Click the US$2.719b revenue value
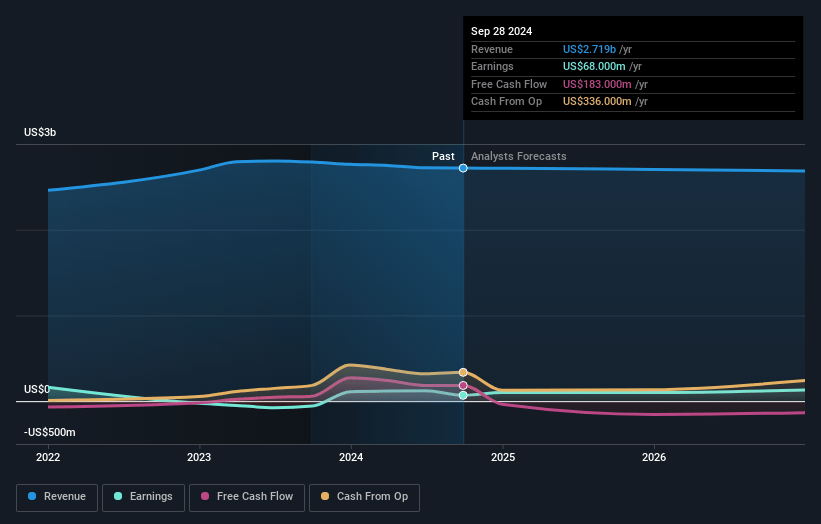821x524 pixels. (589, 49)
